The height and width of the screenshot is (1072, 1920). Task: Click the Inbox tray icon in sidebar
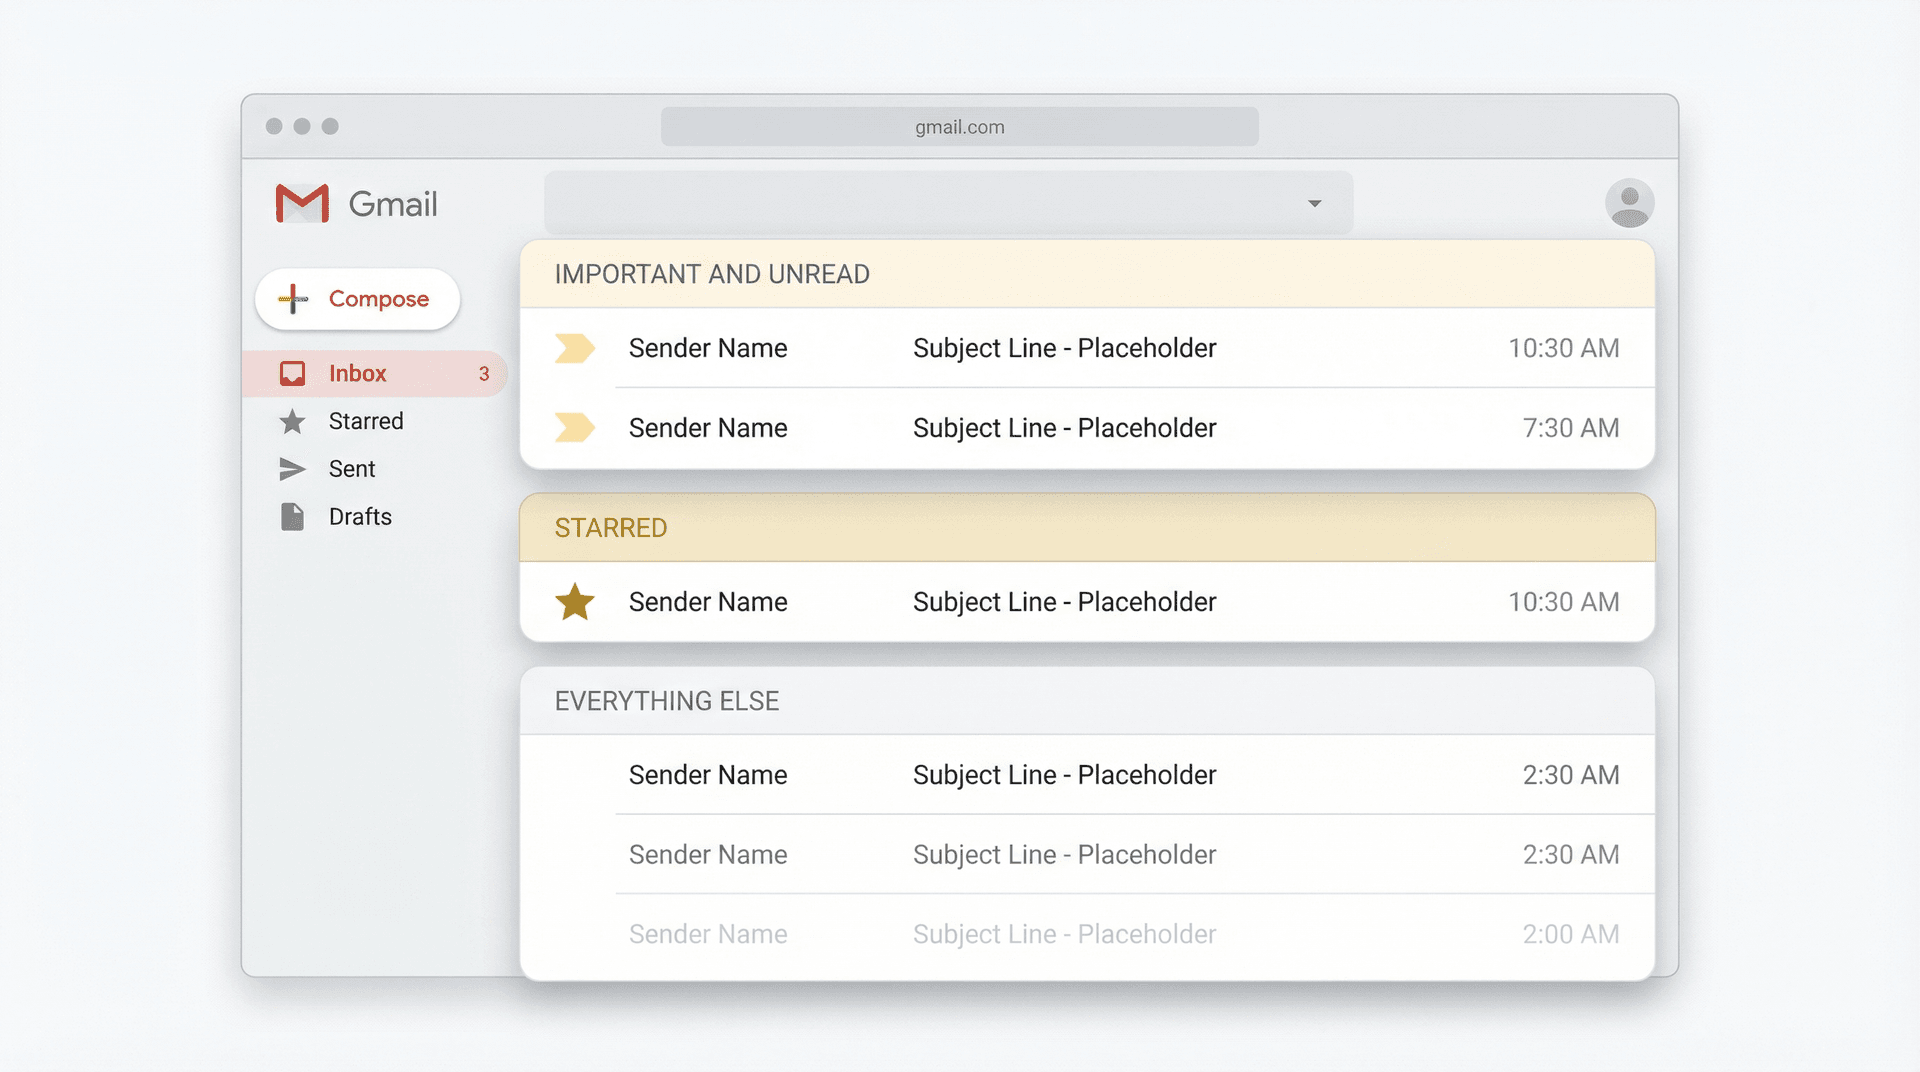pyautogui.click(x=292, y=373)
